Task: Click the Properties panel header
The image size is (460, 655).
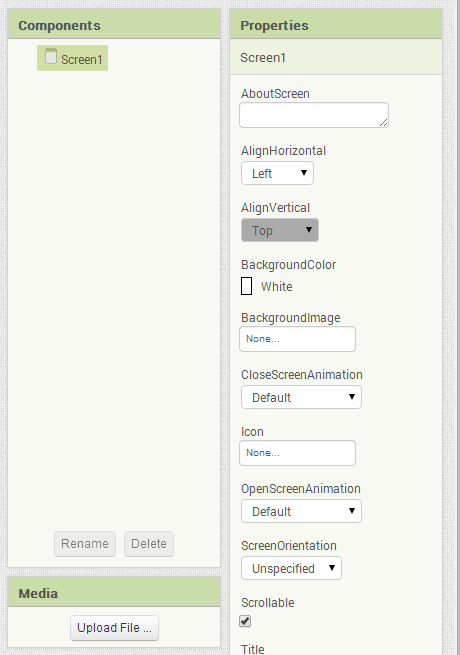Action: tap(336, 25)
